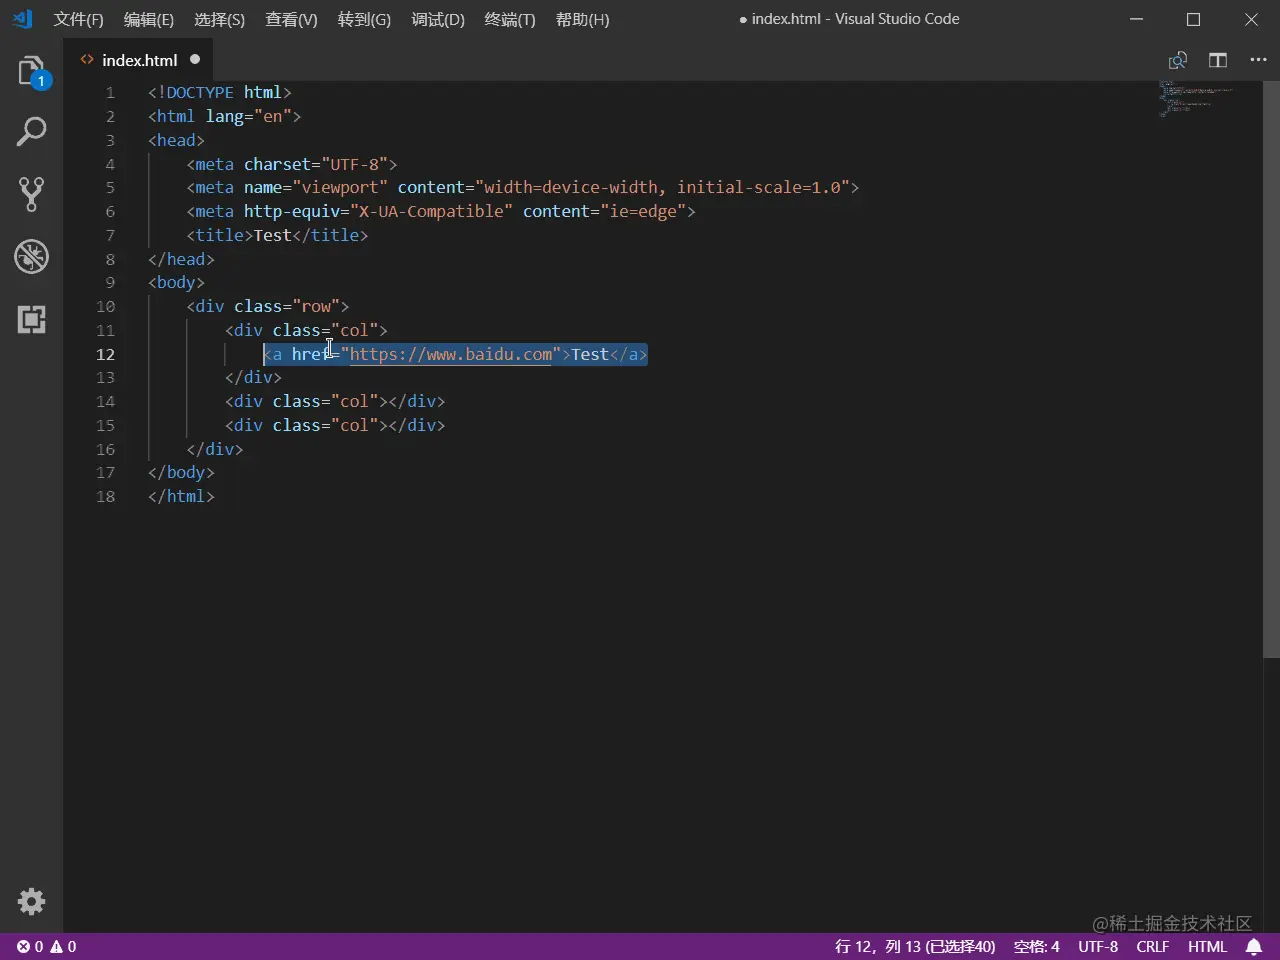The image size is (1280, 960).
Task: Open the 调试(D) menu
Action: point(438,20)
